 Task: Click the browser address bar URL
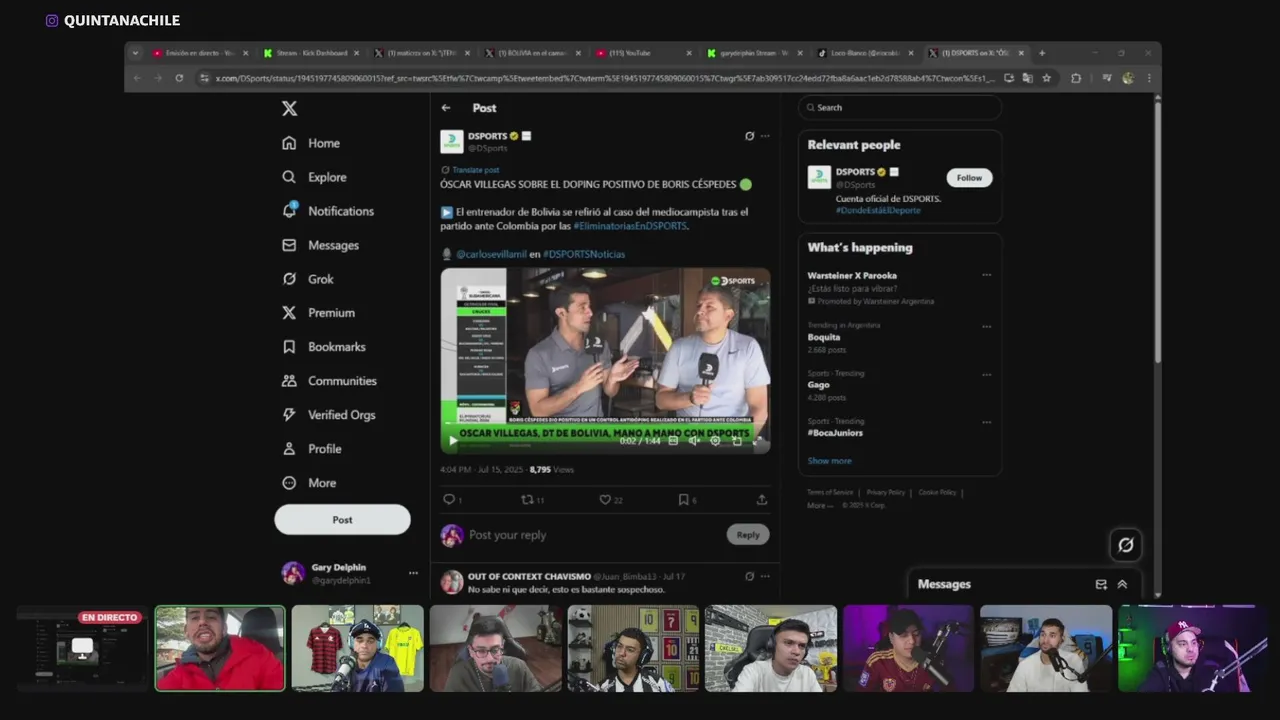tap(605, 78)
